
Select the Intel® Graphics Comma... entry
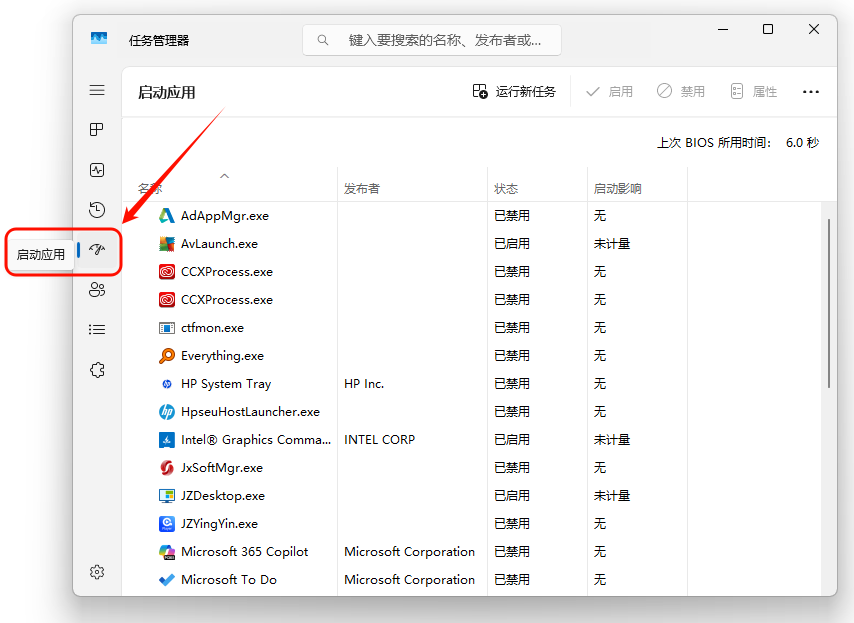(x=256, y=440)
